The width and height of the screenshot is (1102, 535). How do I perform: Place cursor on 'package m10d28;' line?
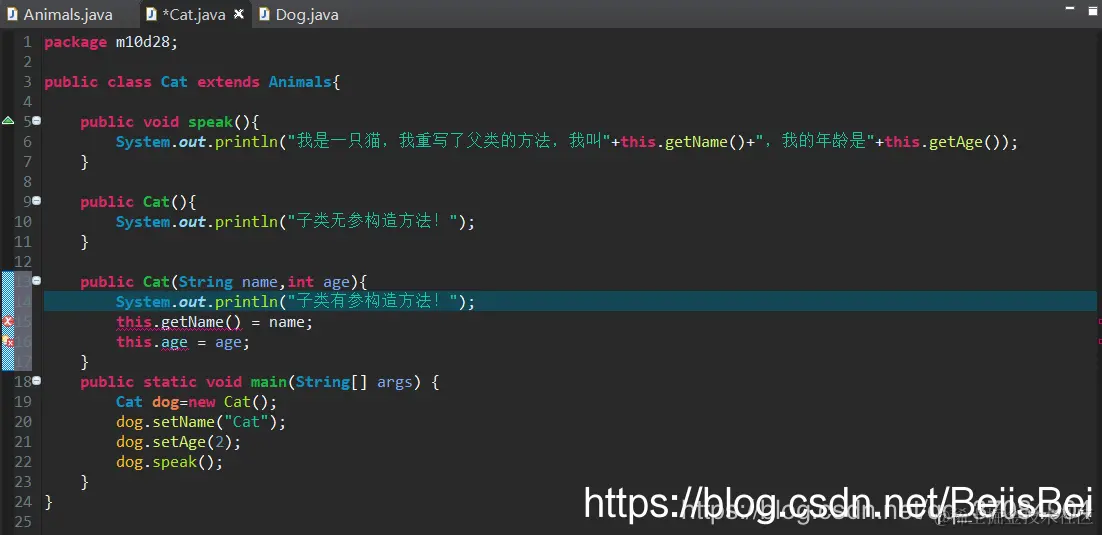coord(111,42)
